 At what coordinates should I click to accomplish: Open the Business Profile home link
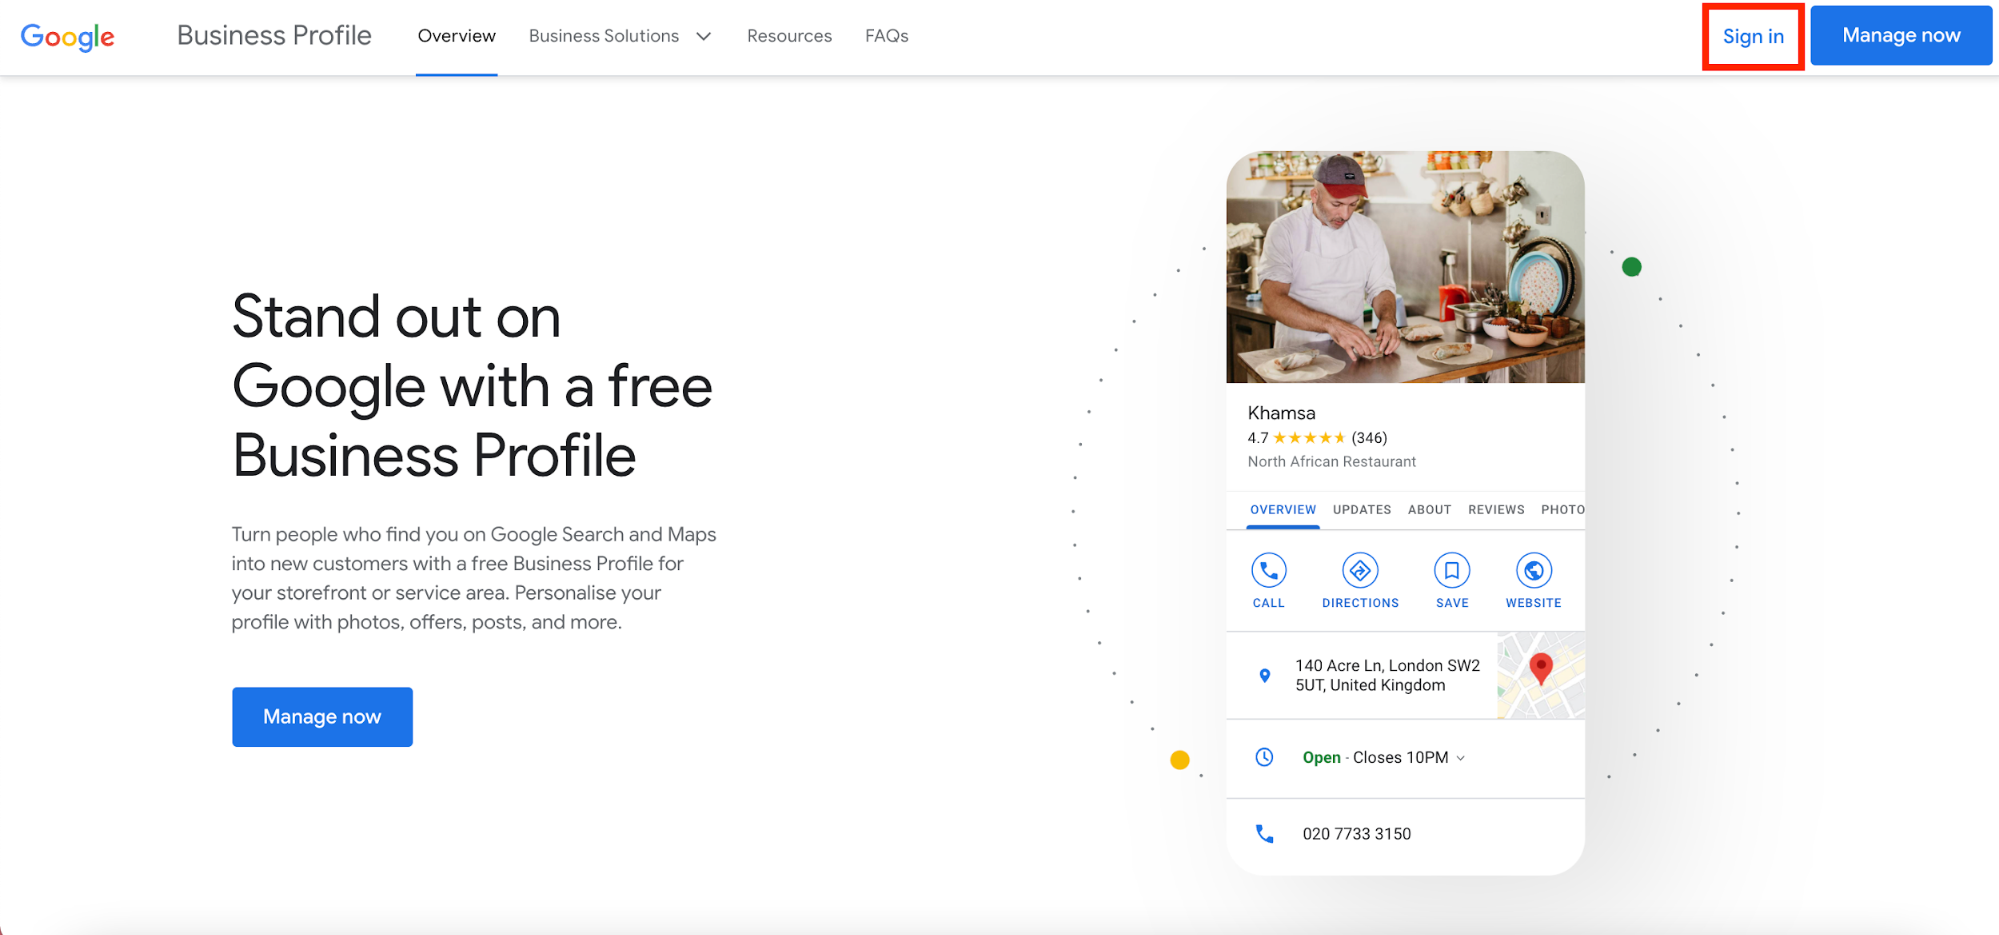click(274, 35)
